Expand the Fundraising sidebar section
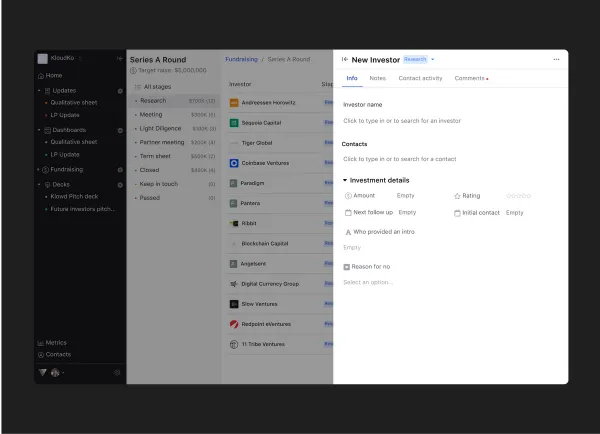The height and width of the screenshot is (434, 600). click(x=38, y=169)
